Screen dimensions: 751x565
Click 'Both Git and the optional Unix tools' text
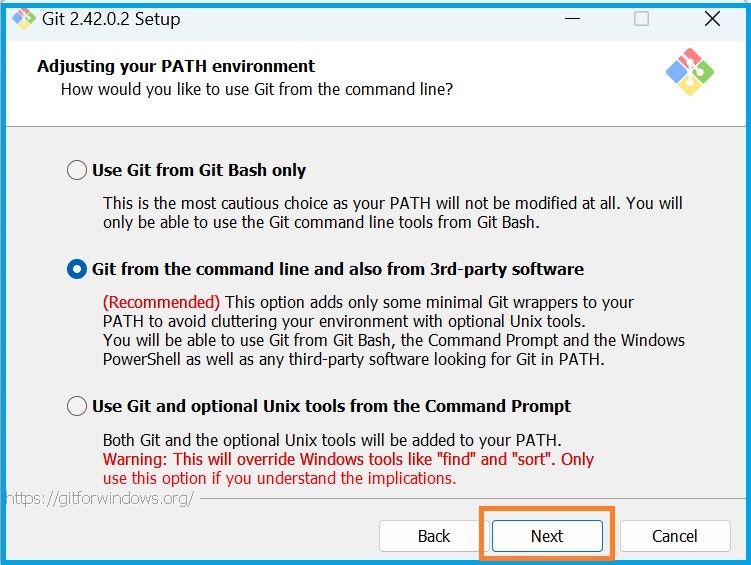point(332,440)
